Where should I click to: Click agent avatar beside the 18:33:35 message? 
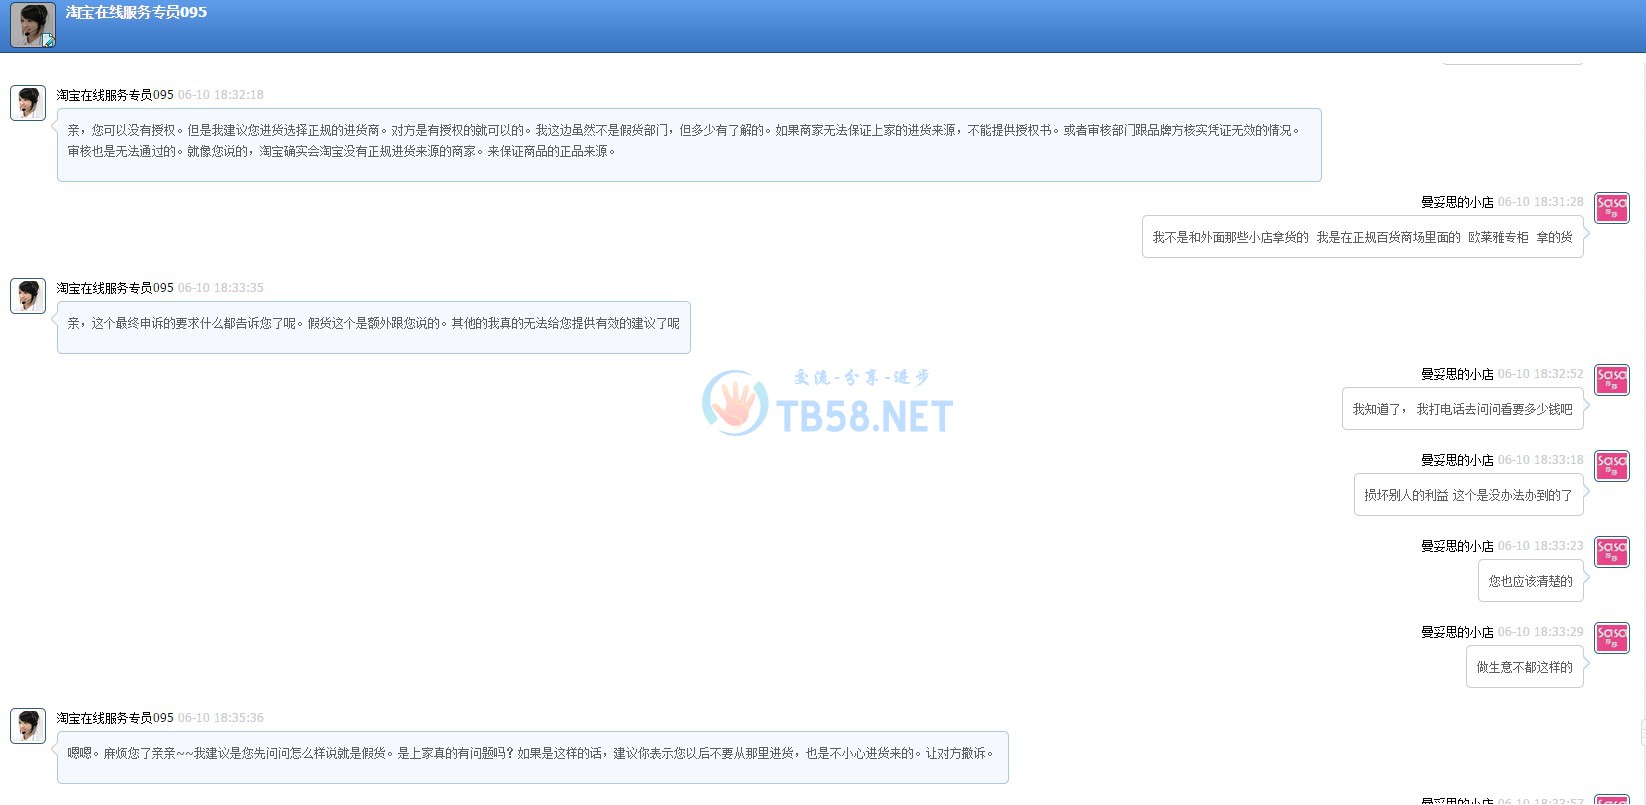click(x=28, y=296)
